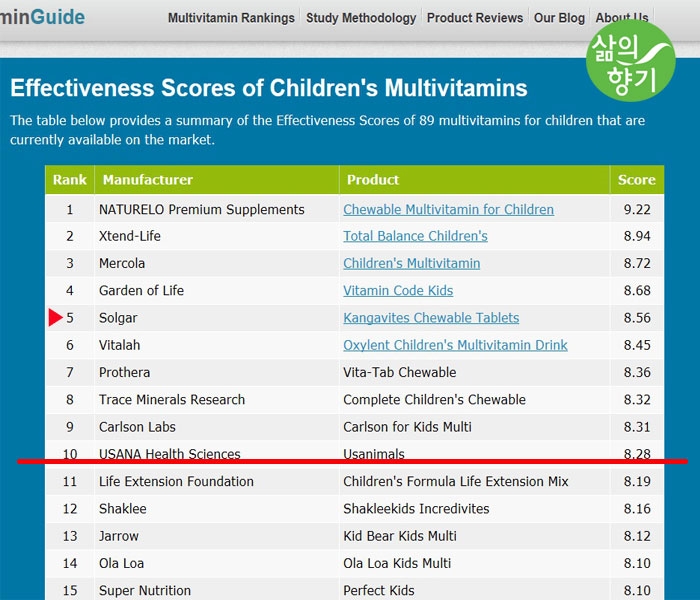700x600 pixels.
Task: Click the Jarrow manufacturer cell
Action: pos(217,536)
